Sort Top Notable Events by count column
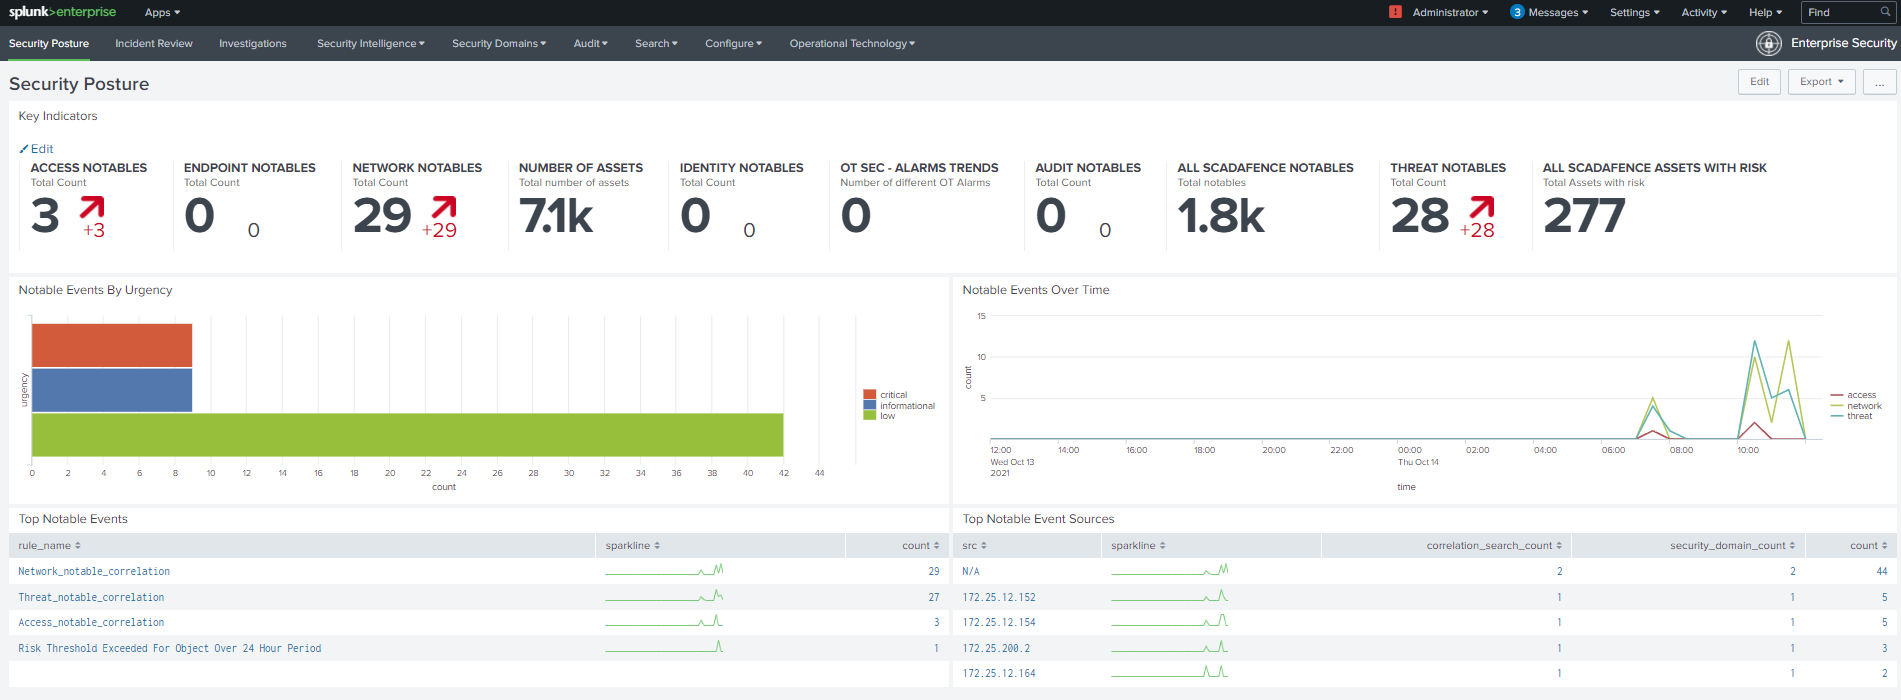This screenshot has width=1901, height=700. tap(919, 546)
